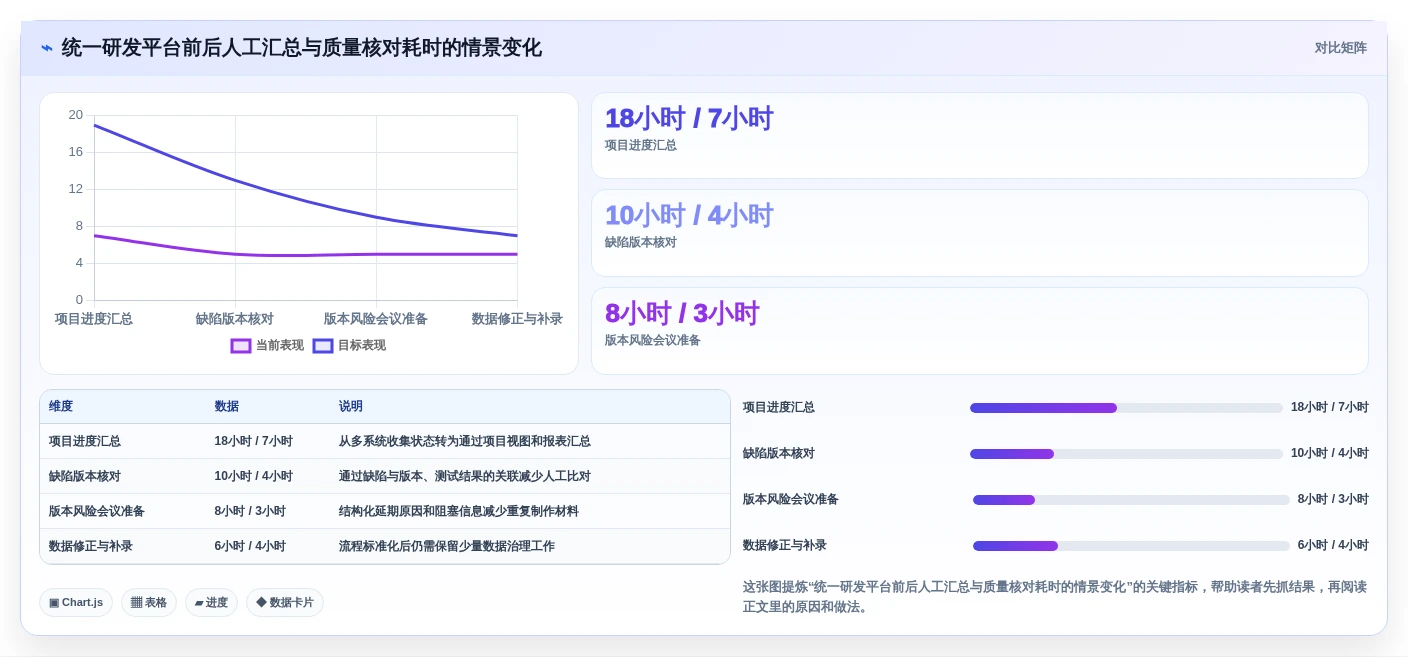Click the lightning icon beside the title
Screen dimensions: 1408x657
tap(46, 48)
